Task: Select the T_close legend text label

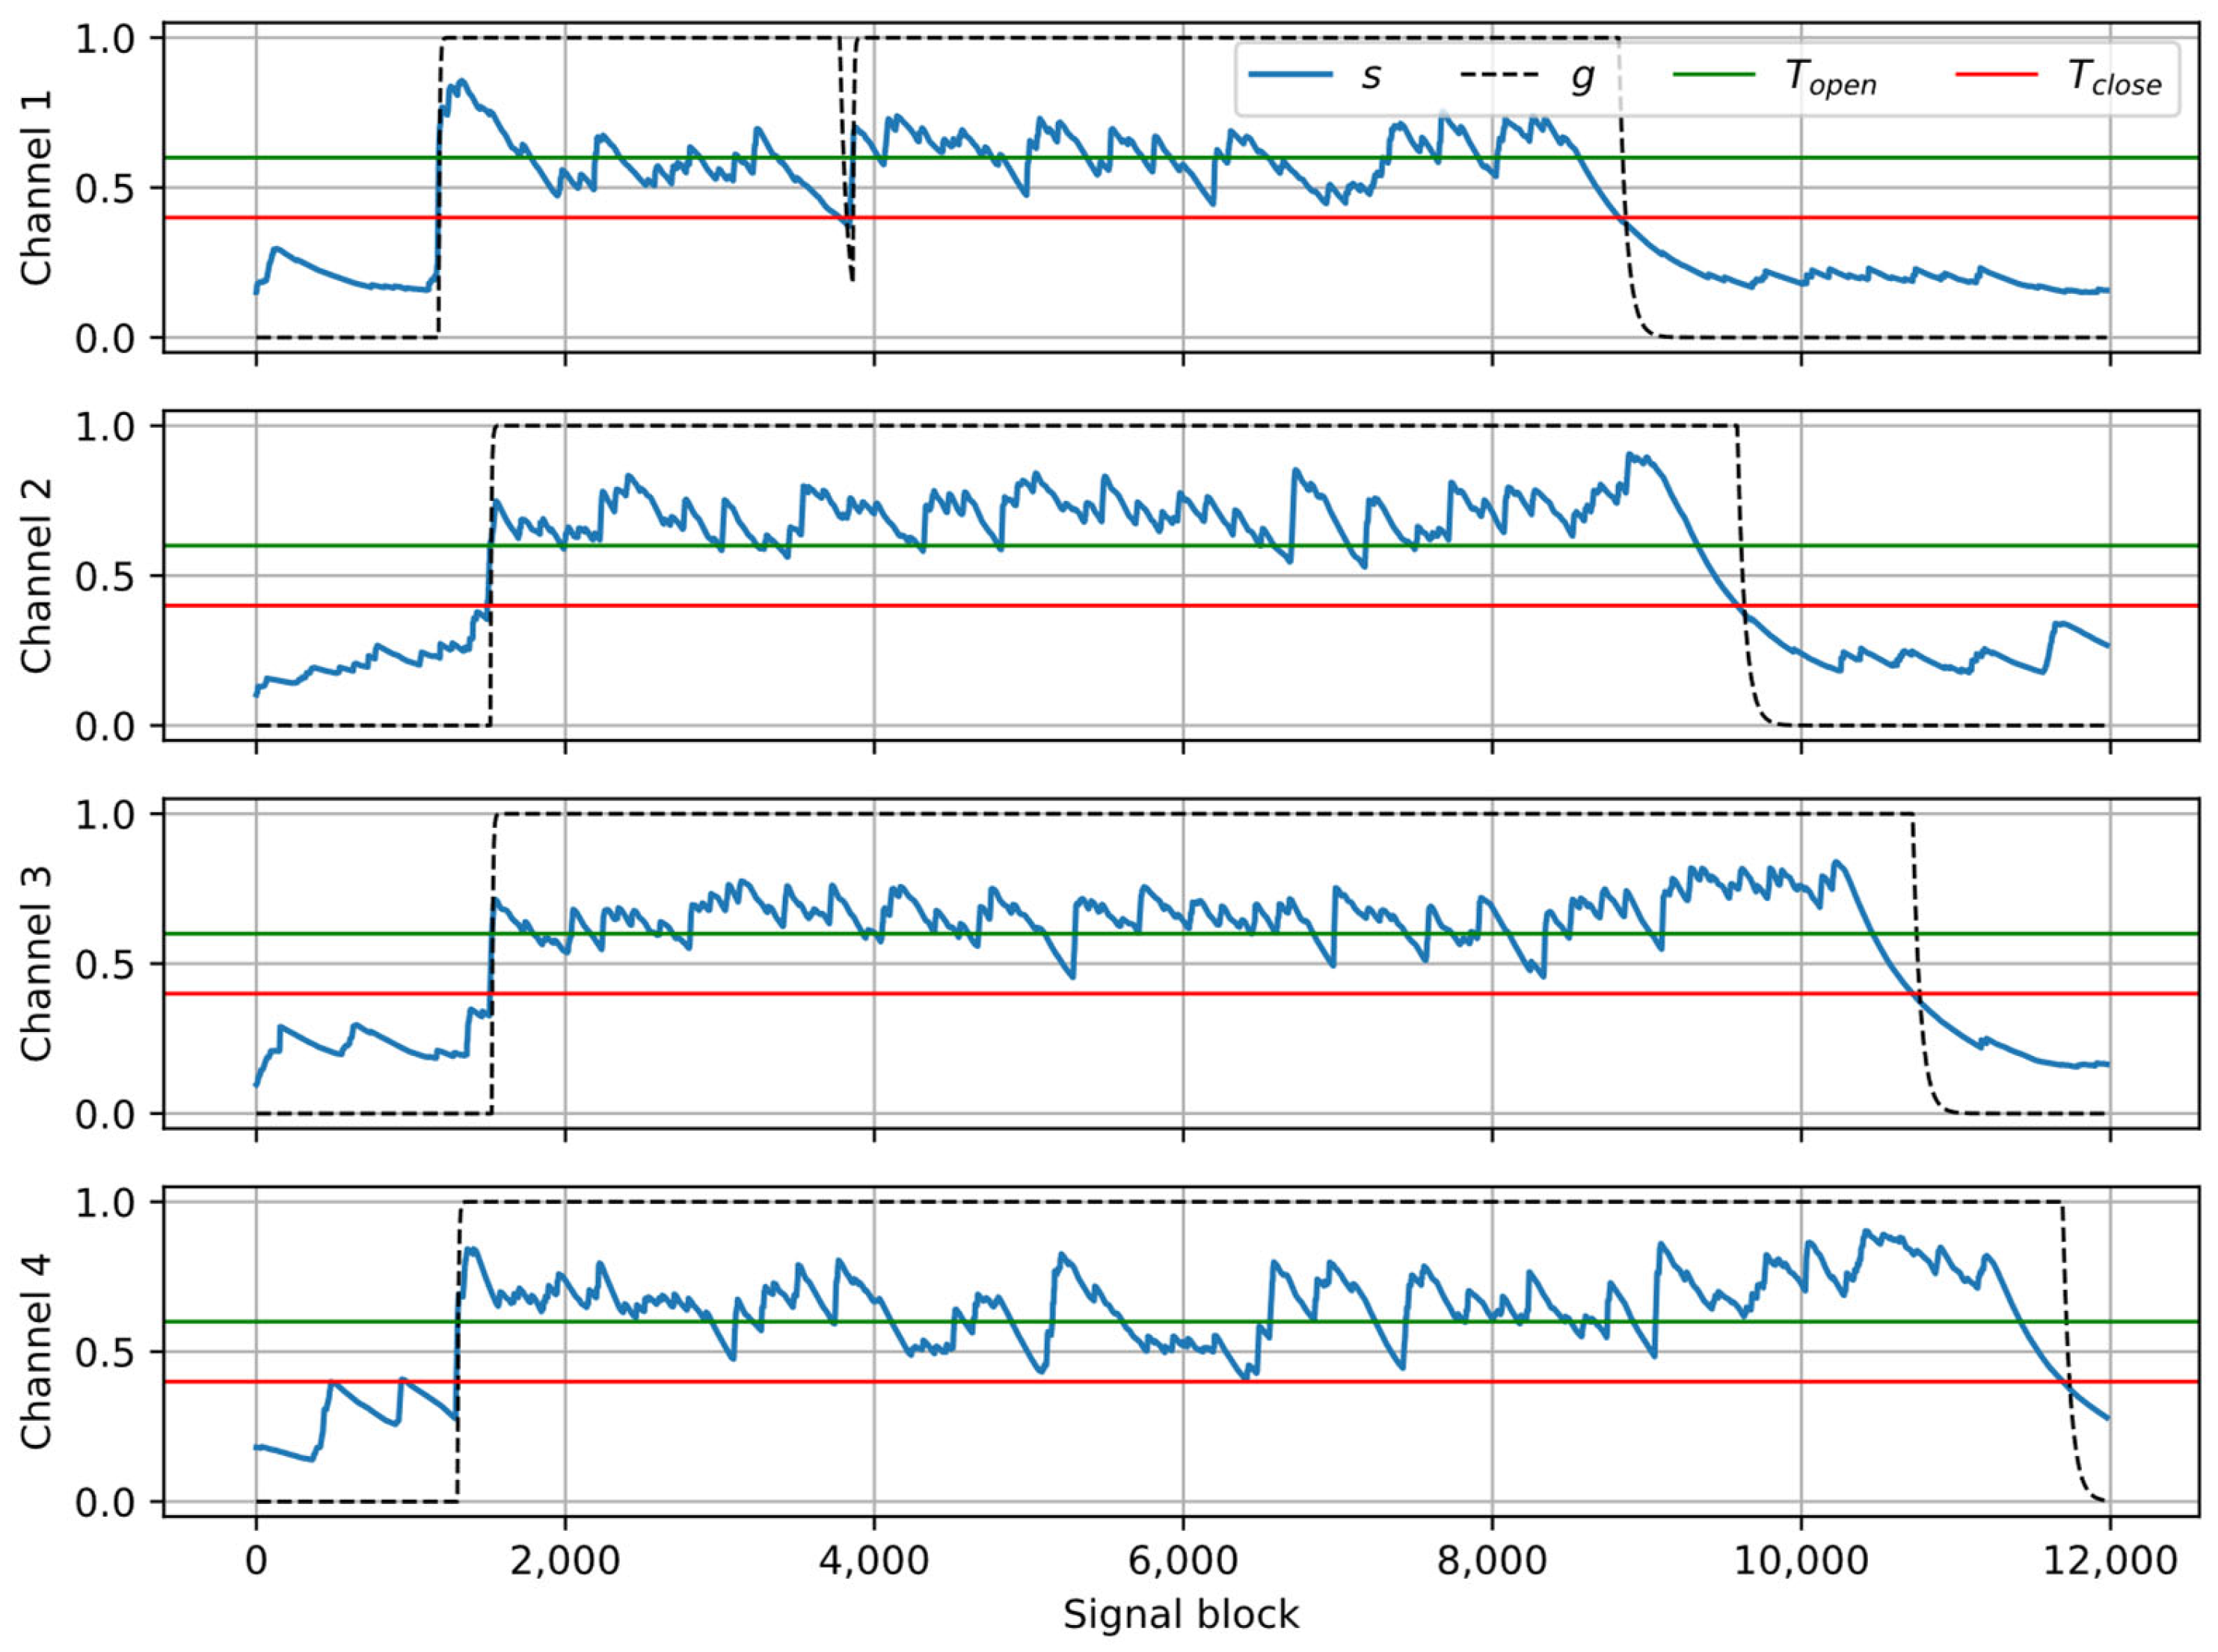Action: 2114,78
